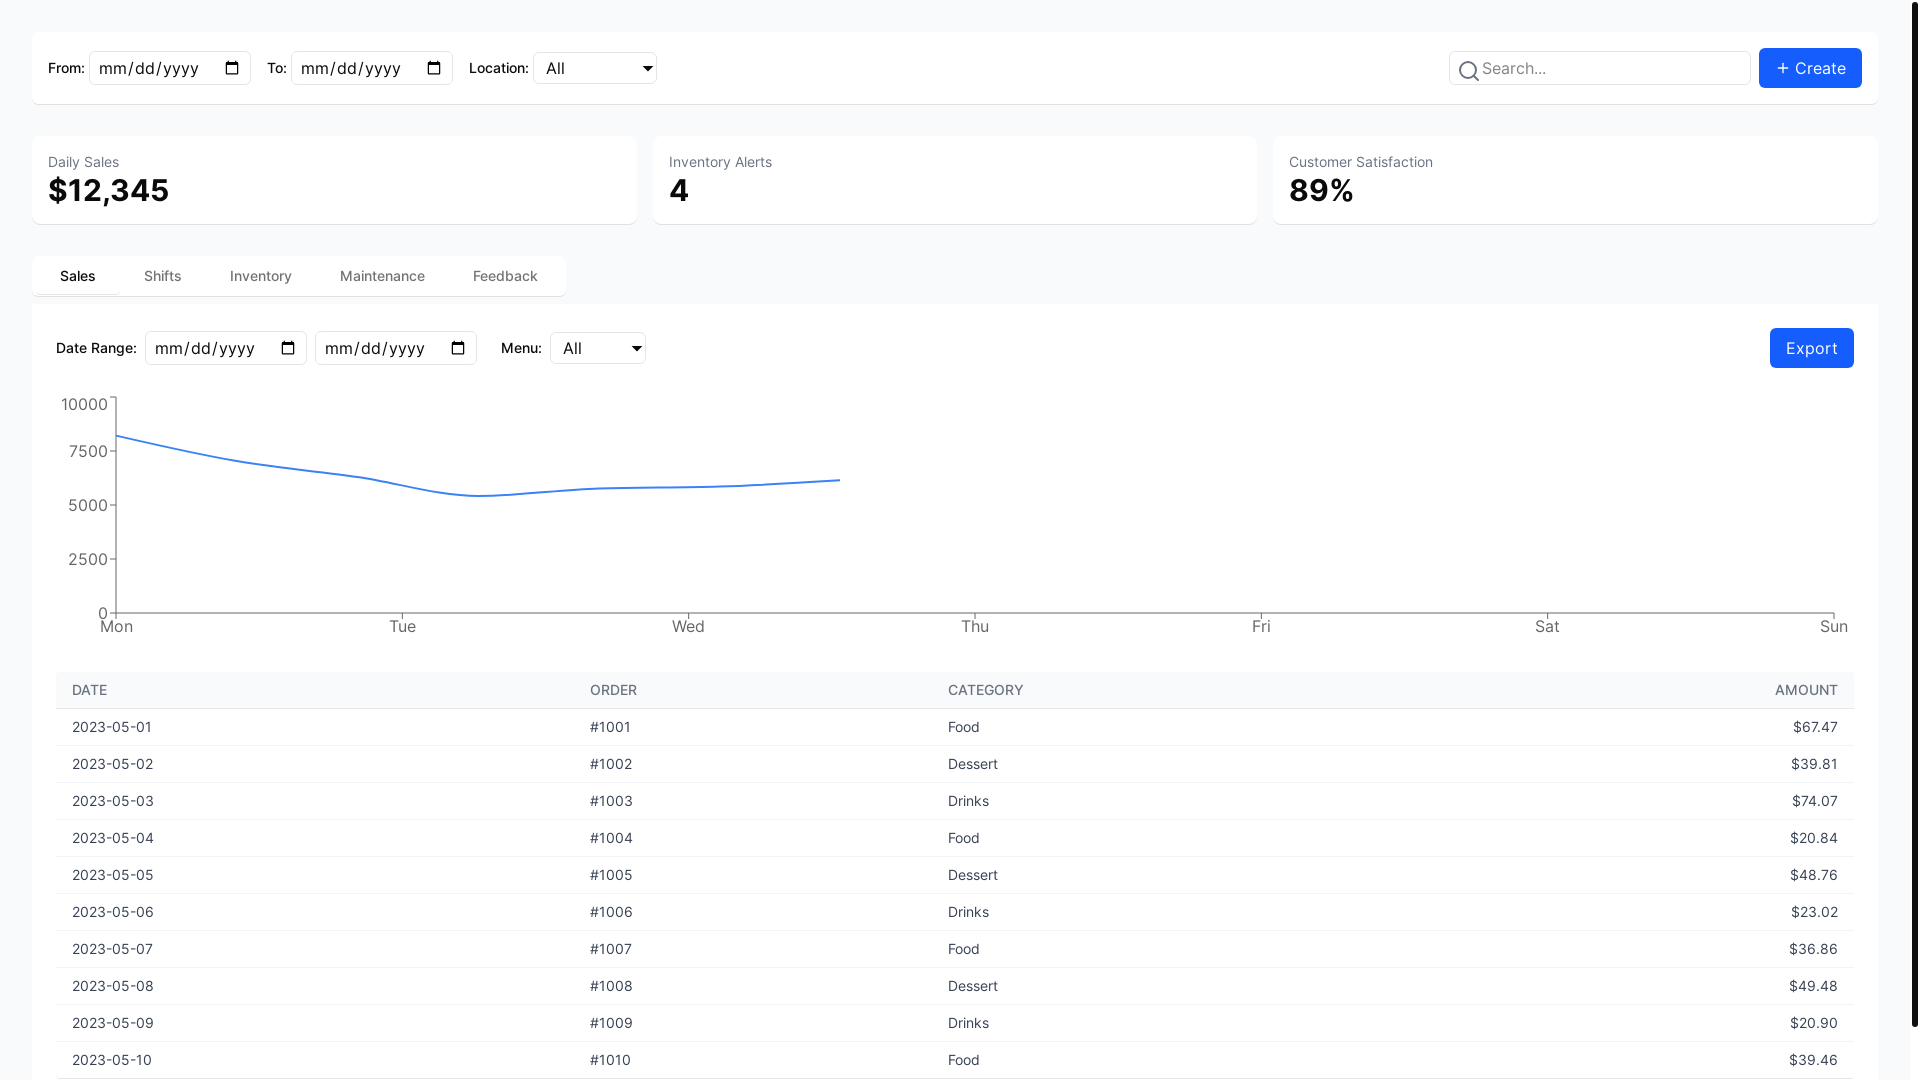Click date 2023-05-01
The image size is (1920, 1080).
pyautogui.click(x=112, y=727)
